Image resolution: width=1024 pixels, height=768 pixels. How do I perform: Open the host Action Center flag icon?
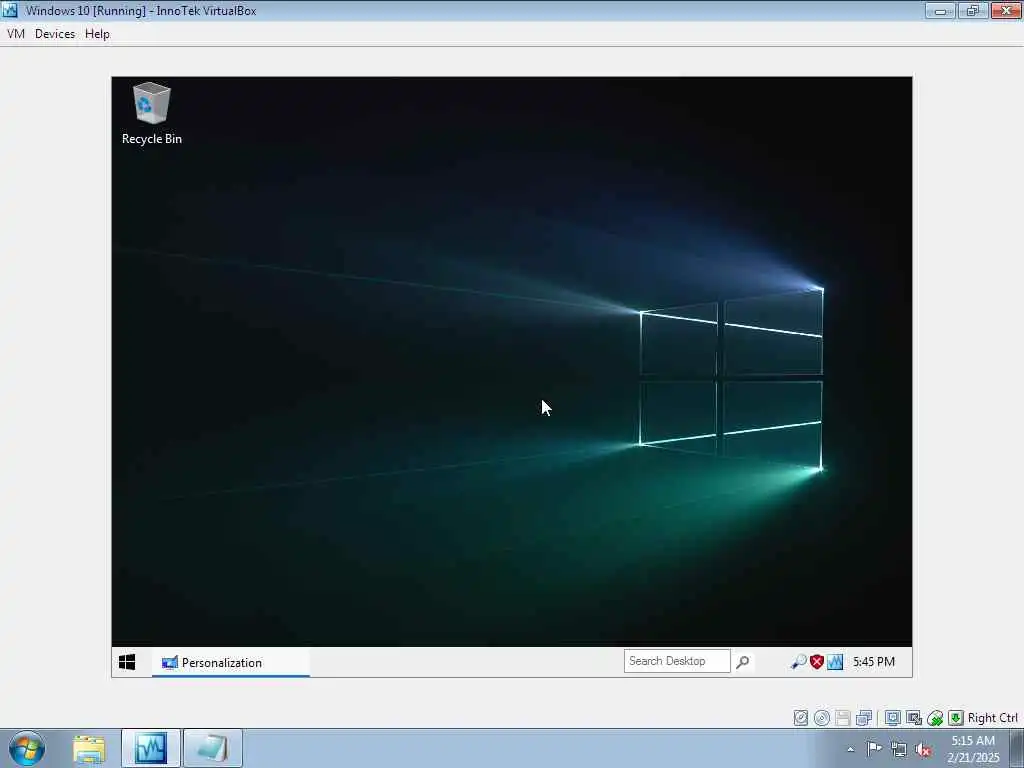[x=874, y=748]
